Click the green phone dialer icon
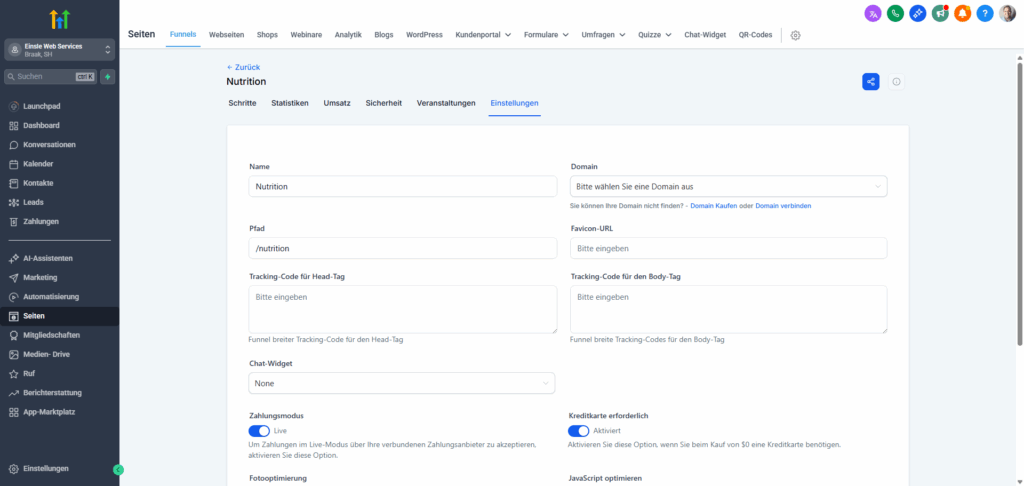This screenshot has width=1024, height=486. (895, 13)
